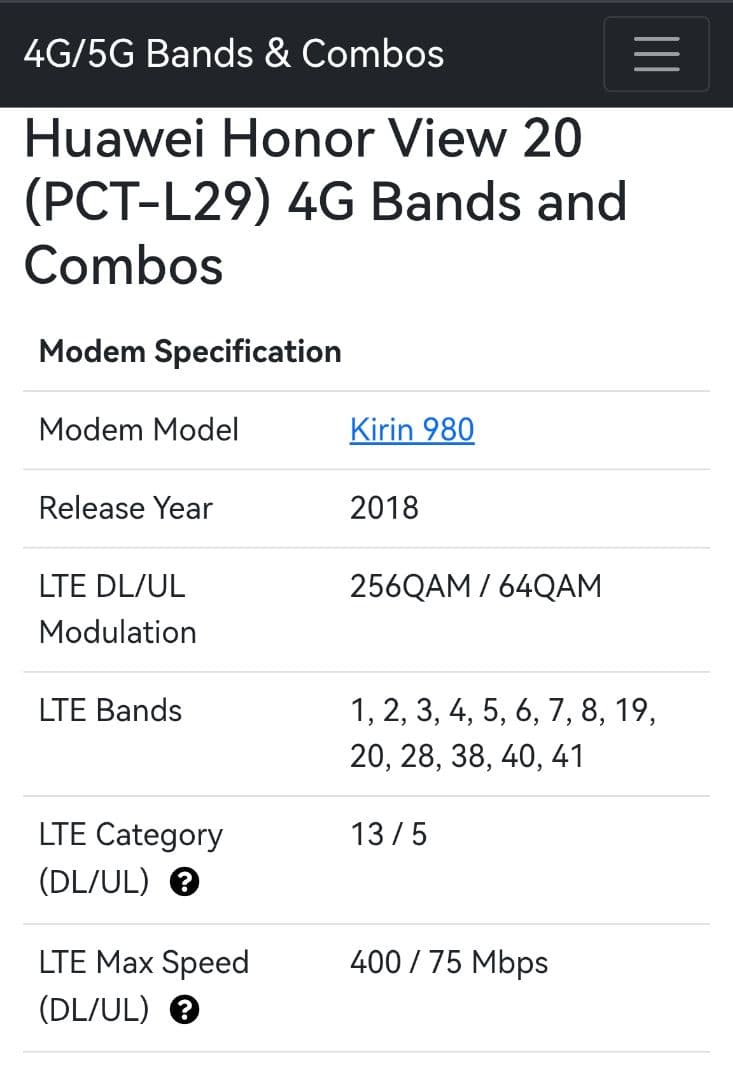
Task: Tap the circular question mark near LTE Category
Action: click(x=184, y=881)
